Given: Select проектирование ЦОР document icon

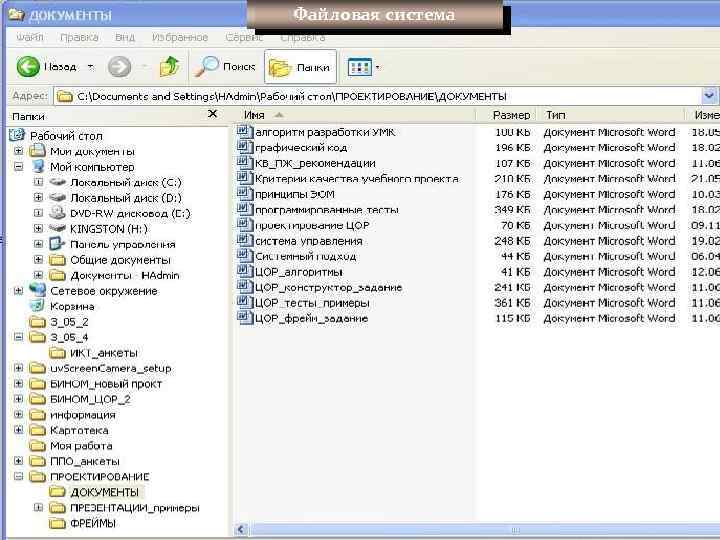Looking at the screenshot, I should [x=245, y=225].
